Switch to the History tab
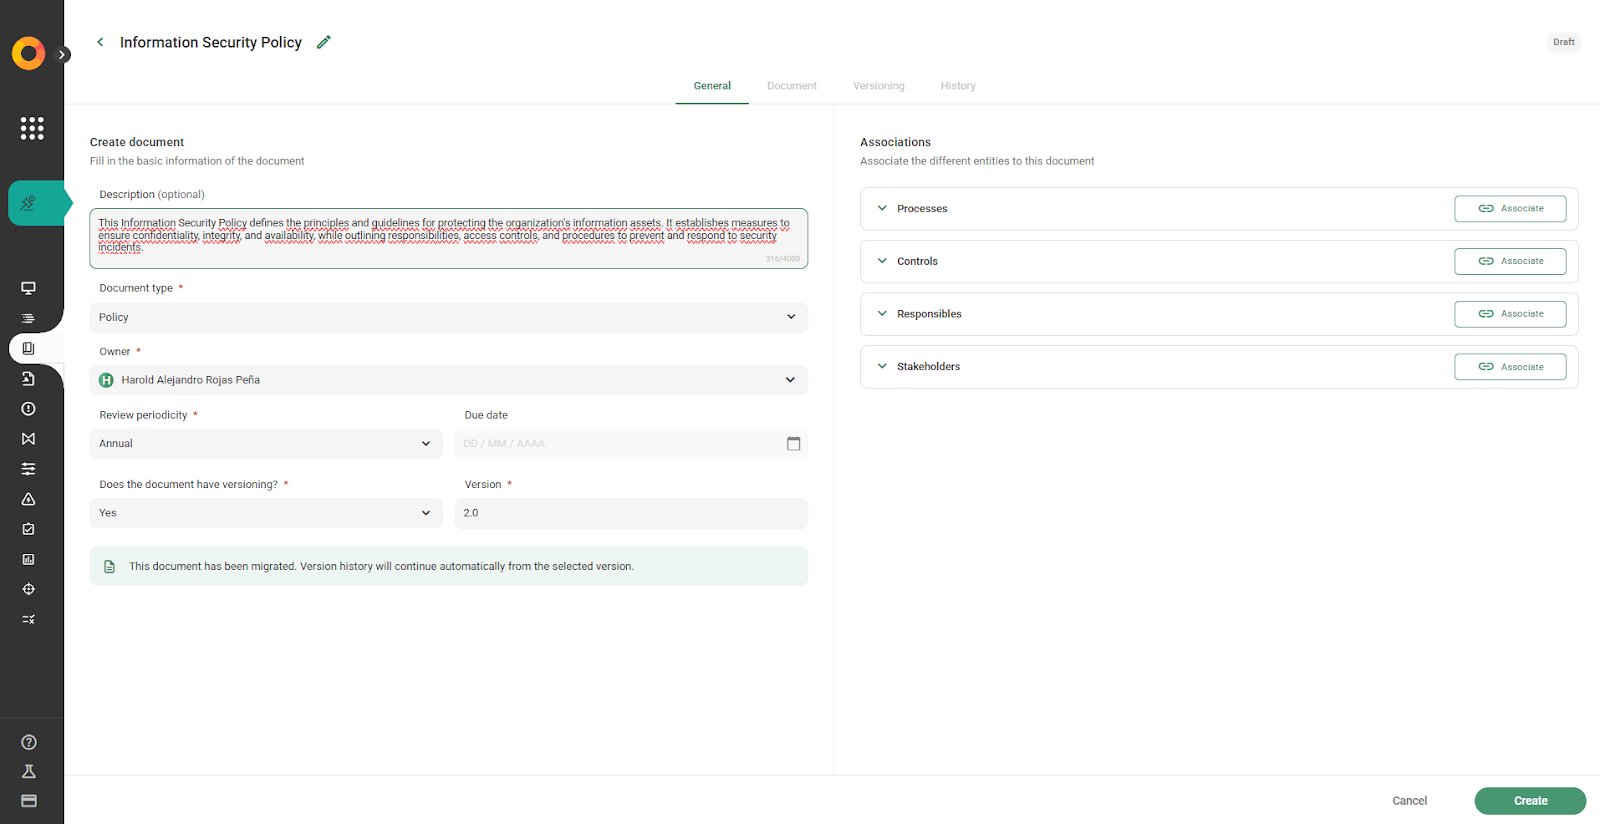Image resolution: width=1600 pixels, height=824 pixels. [x=957, y=86]
